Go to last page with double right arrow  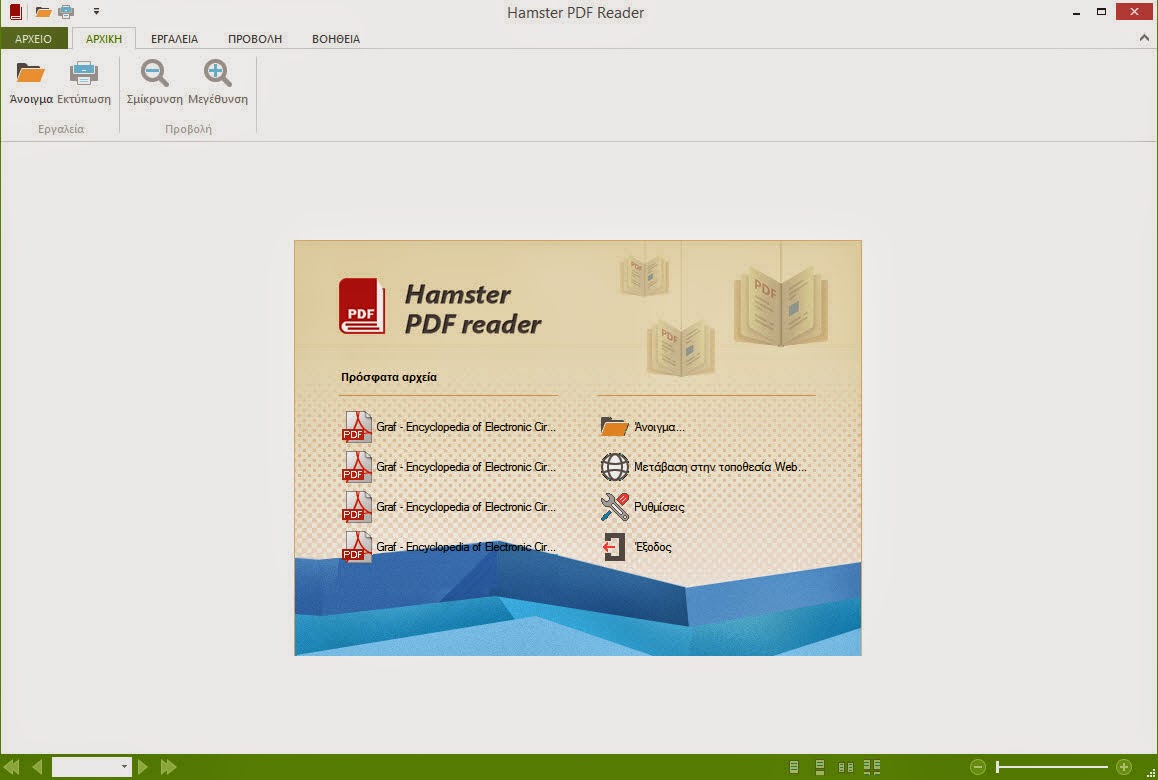[168, 767]
